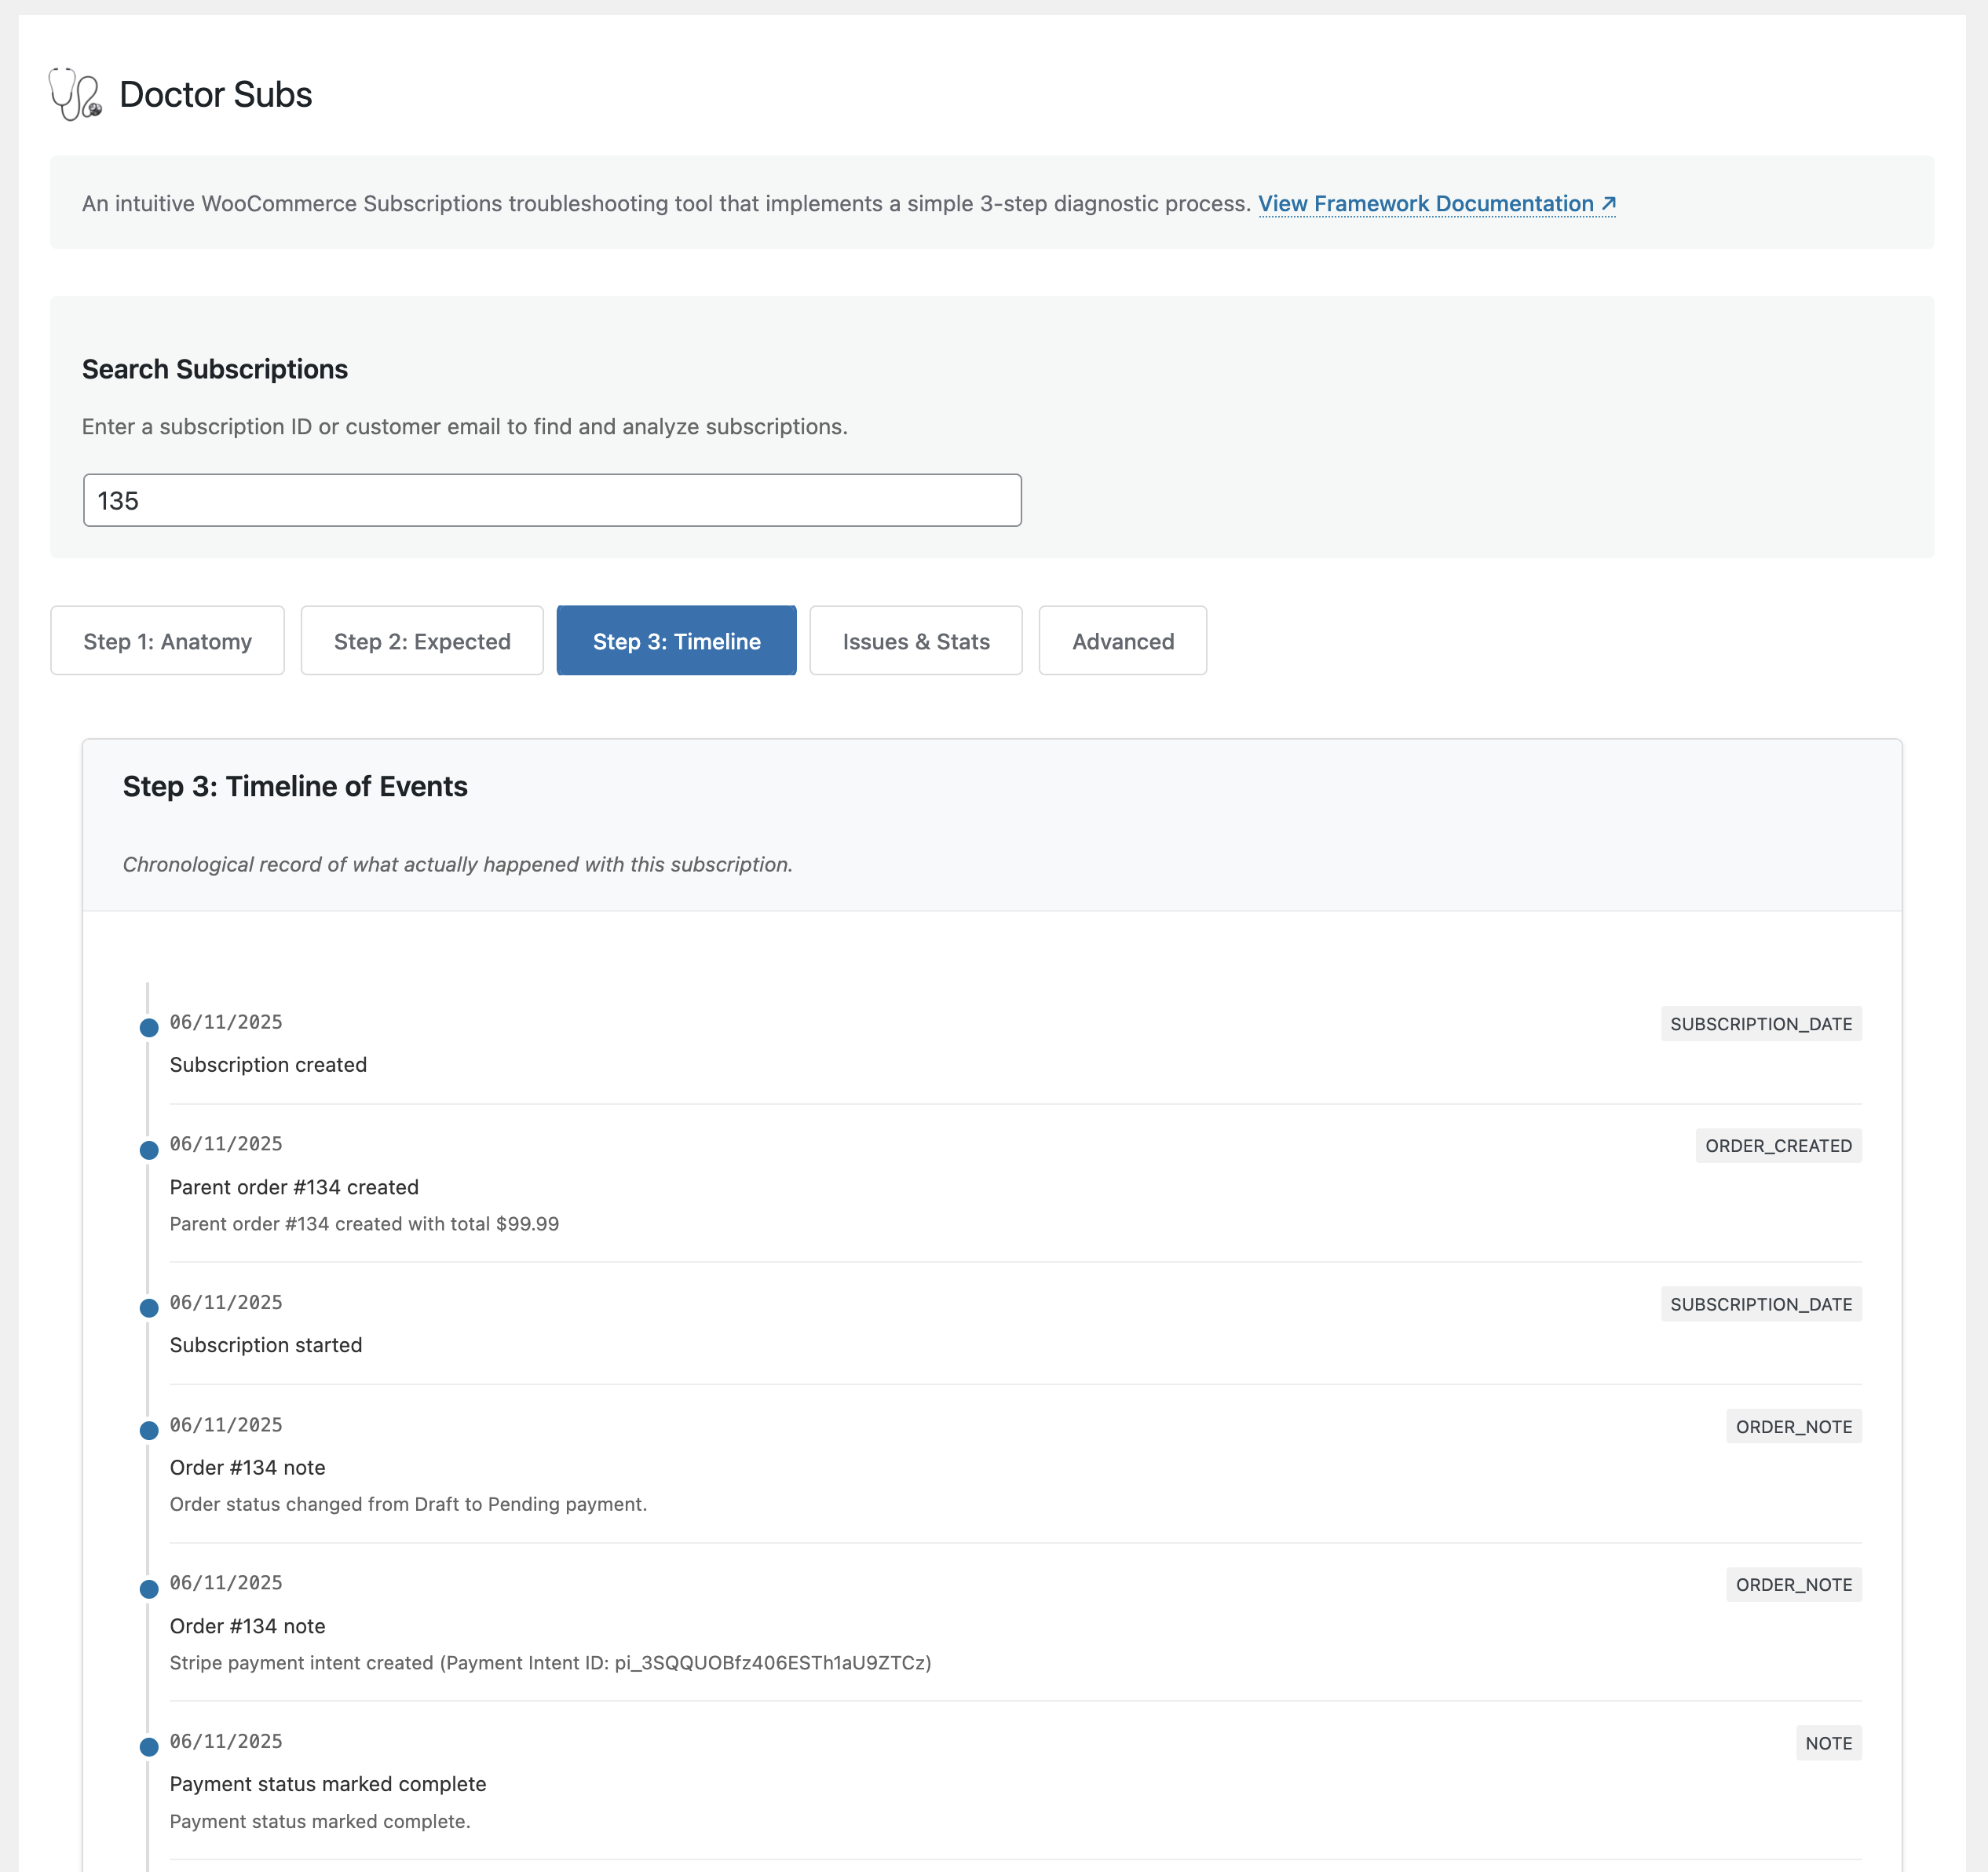
Task: Click the Stripe payment intent timeline dot
Action: click(x=149, y=1589)
